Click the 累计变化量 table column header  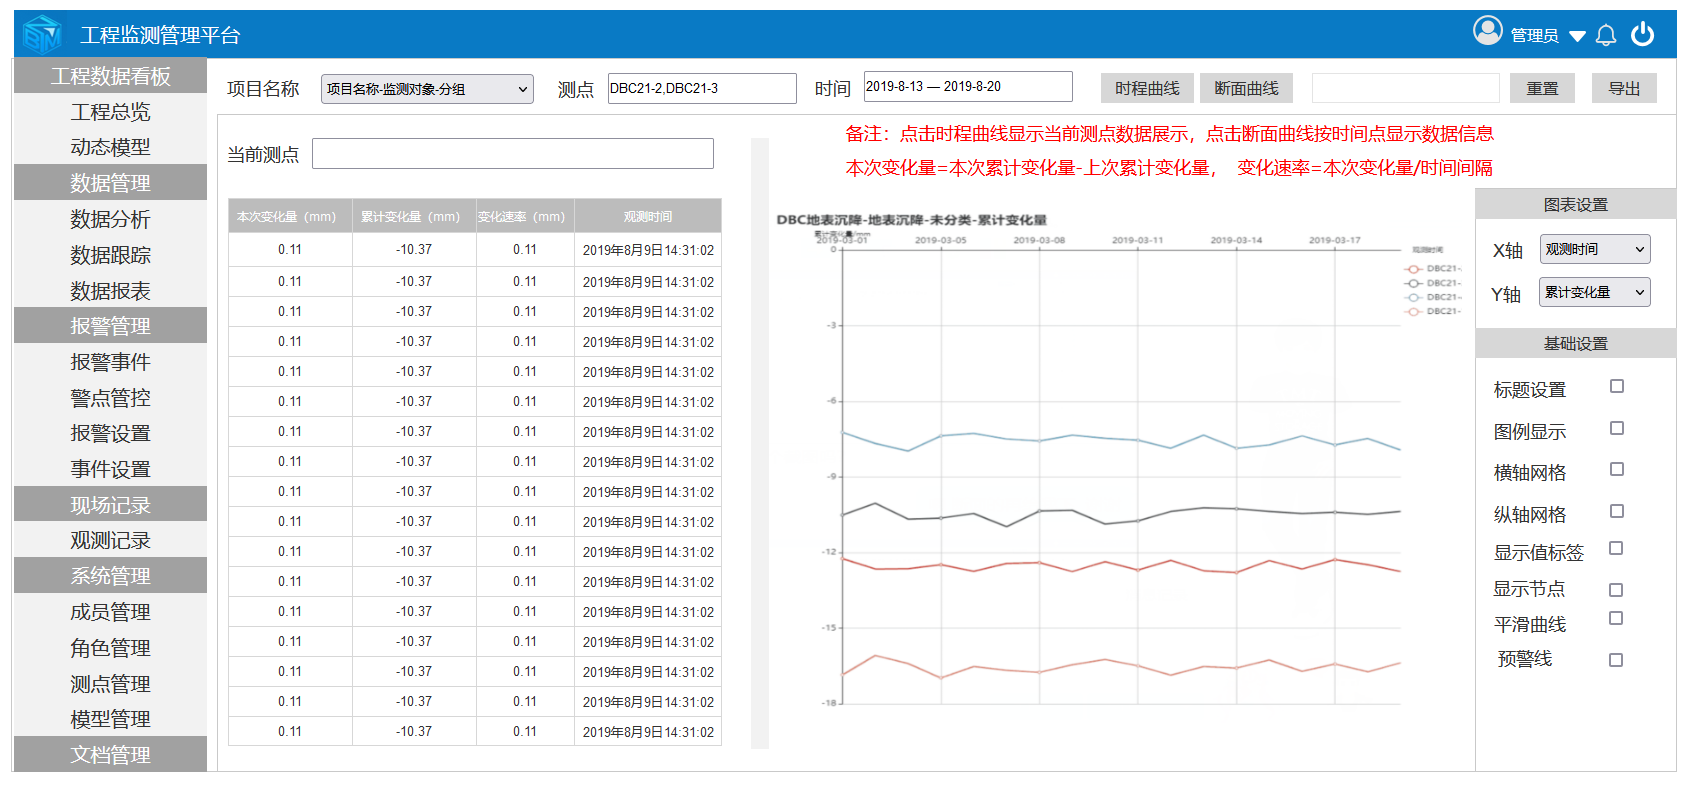click(414, 216)
